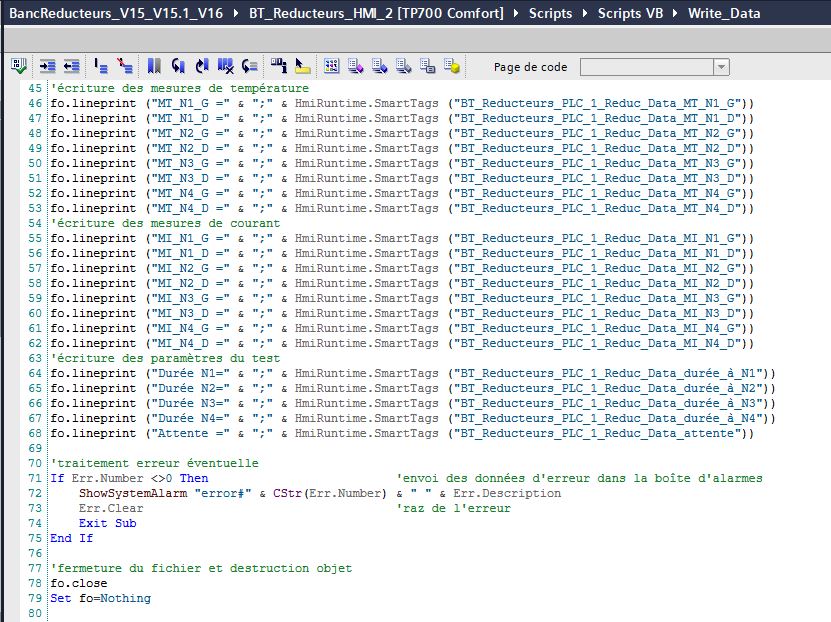831x622 pixels.
Task: Click the increase indent icon
Action: click(47, 66)
